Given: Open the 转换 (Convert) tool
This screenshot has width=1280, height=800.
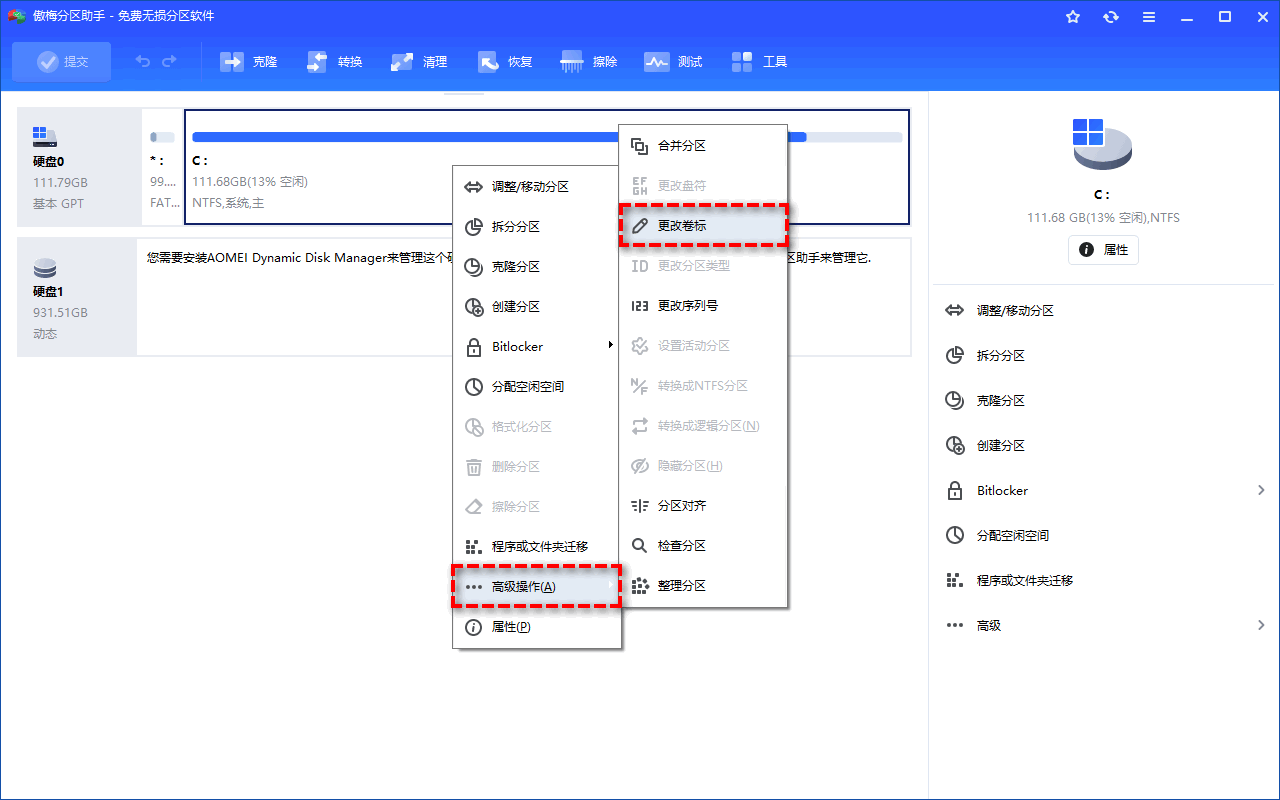Looking at the screenshot, I should coord(335,62).
